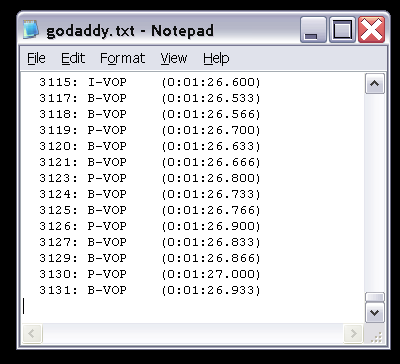Image resolution: width=400 pixels, height=364 pixels.
Task: Open the Help menu
Action: (x=216, y=59)
